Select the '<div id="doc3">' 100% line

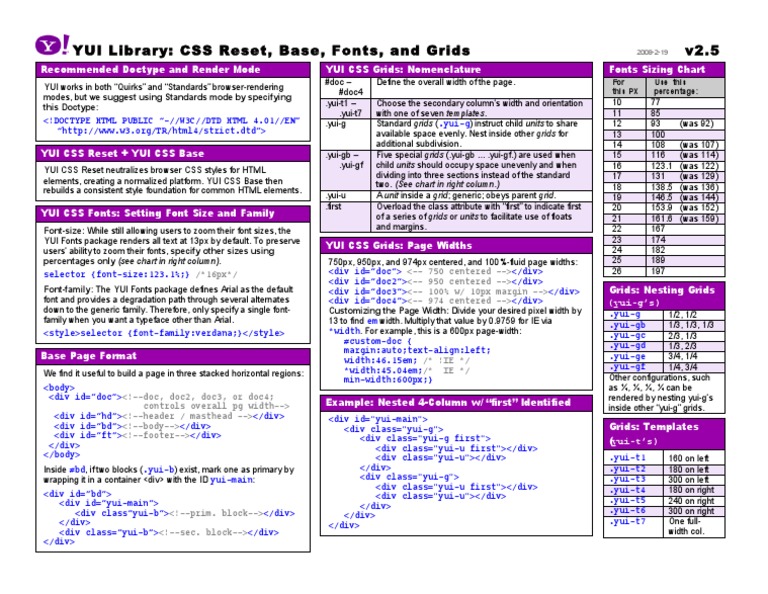(454, 291)
